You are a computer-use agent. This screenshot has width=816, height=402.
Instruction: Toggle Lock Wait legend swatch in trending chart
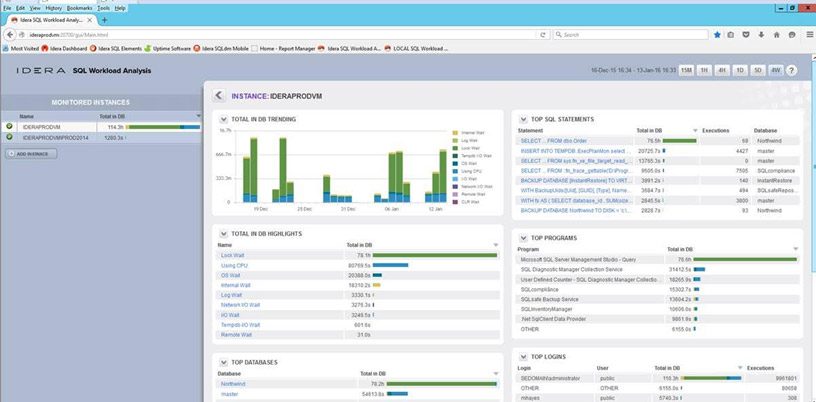click(455, 148)
